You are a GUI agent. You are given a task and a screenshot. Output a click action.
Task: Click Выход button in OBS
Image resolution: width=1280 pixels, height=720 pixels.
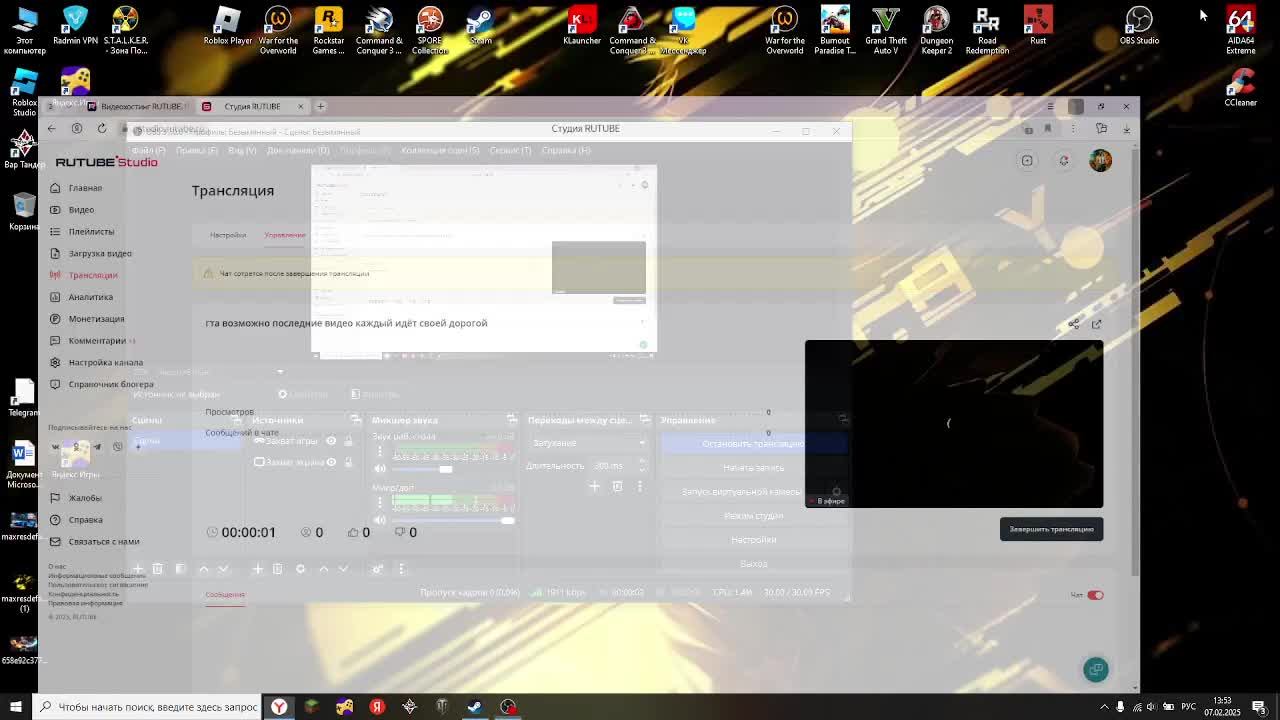(753, 564)
